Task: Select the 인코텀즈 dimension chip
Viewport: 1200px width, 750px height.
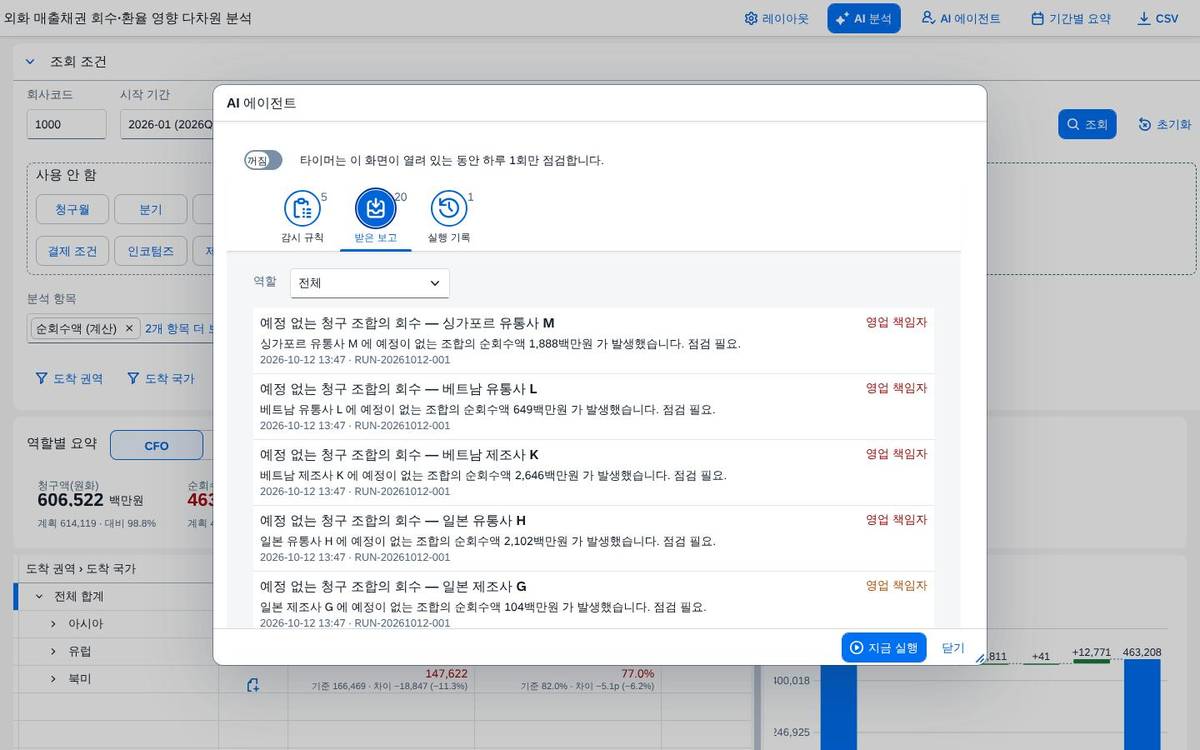Action: click(x=150, y=250)
